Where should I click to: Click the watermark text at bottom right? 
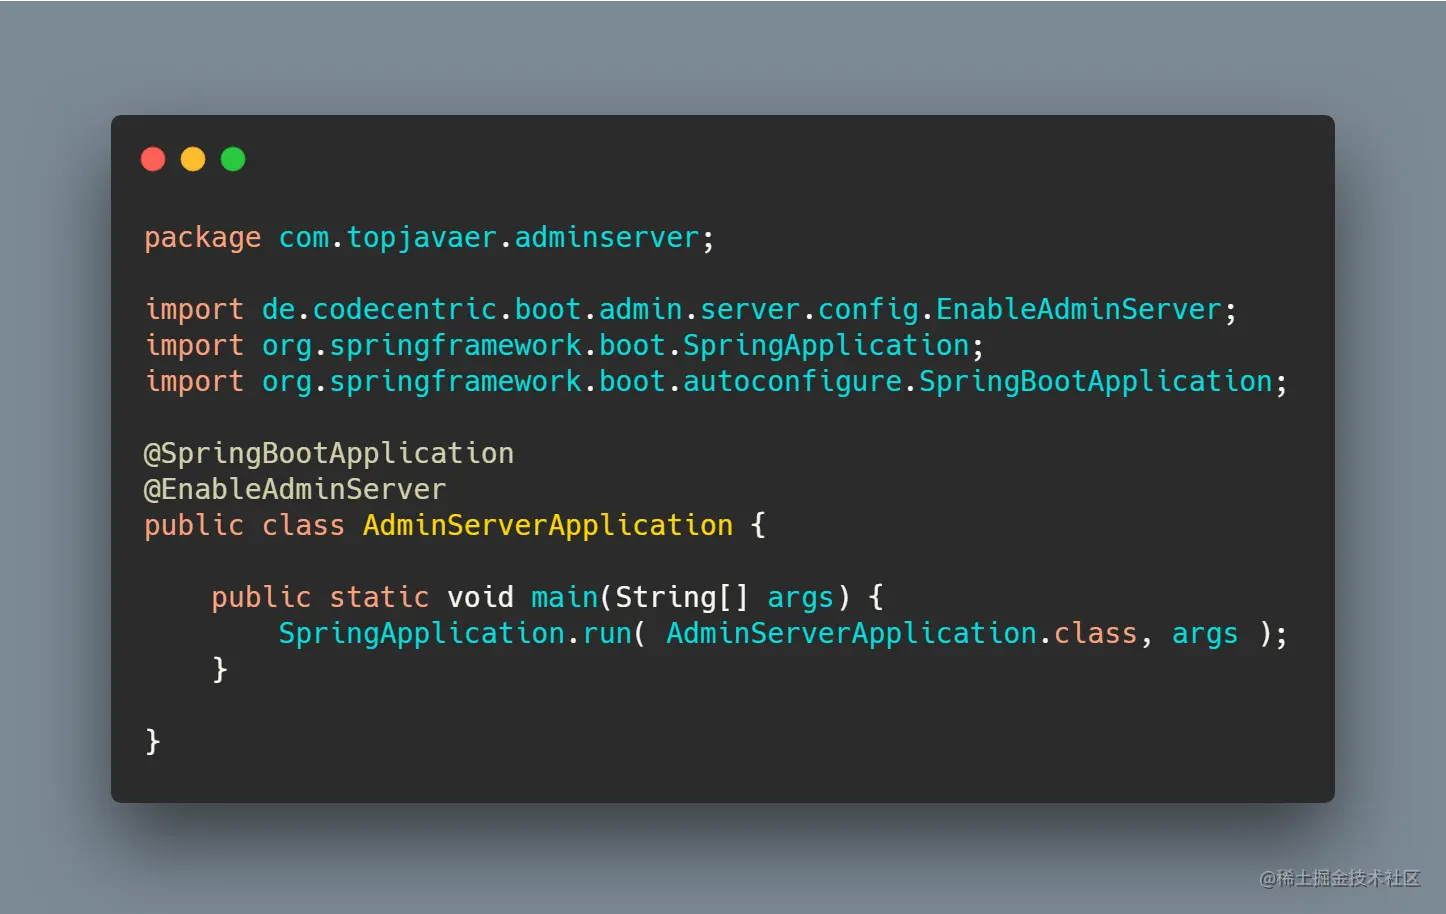[1340, 878]
